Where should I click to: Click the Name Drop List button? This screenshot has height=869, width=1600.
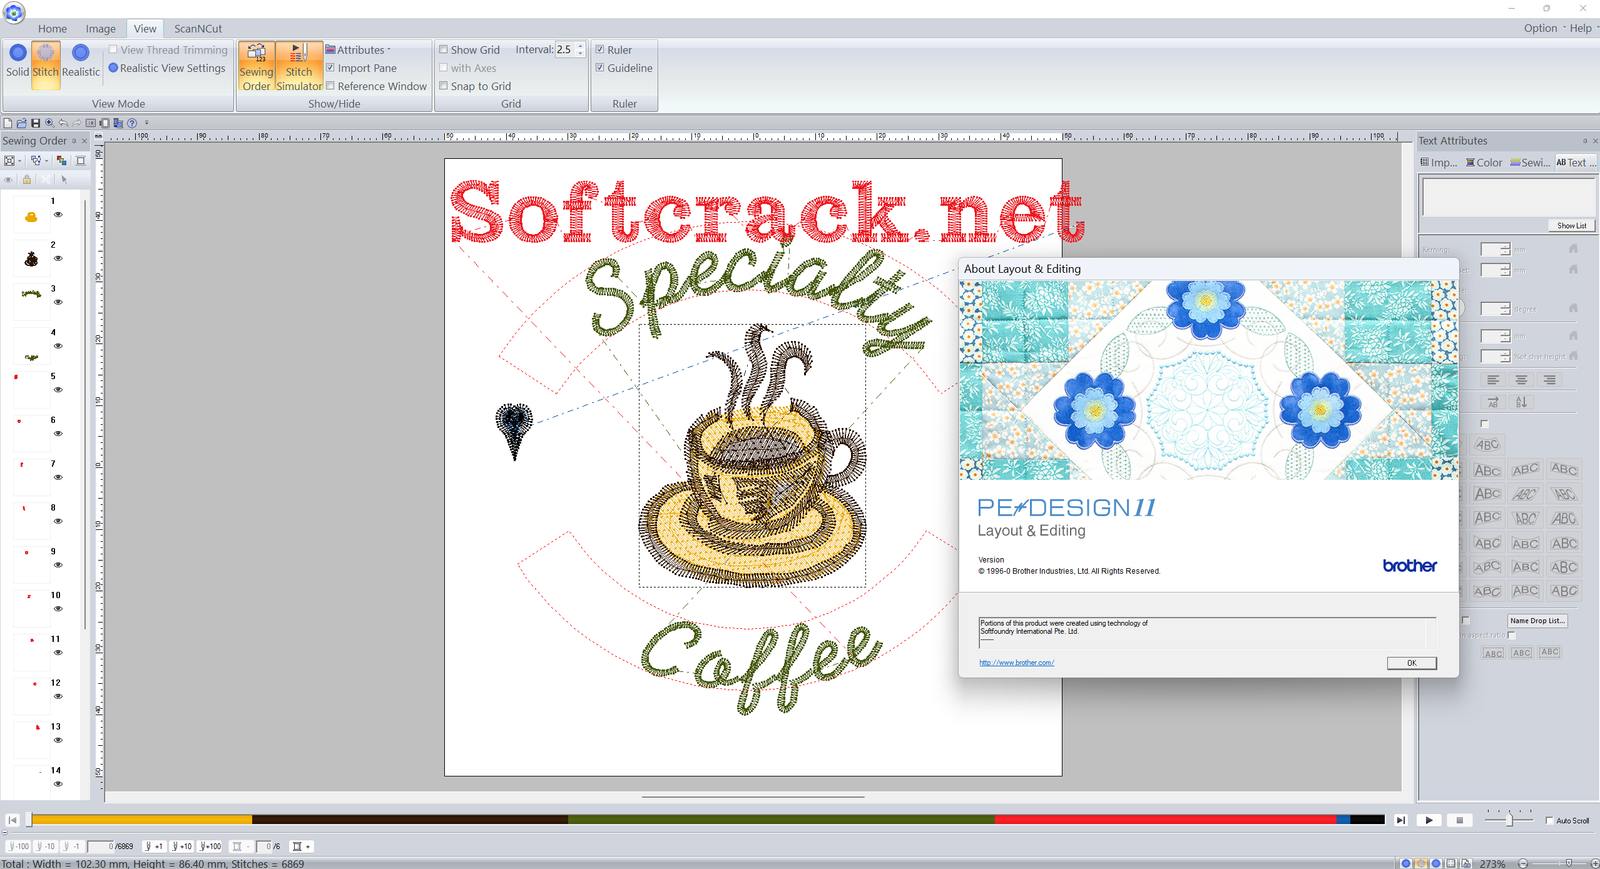1537,621
